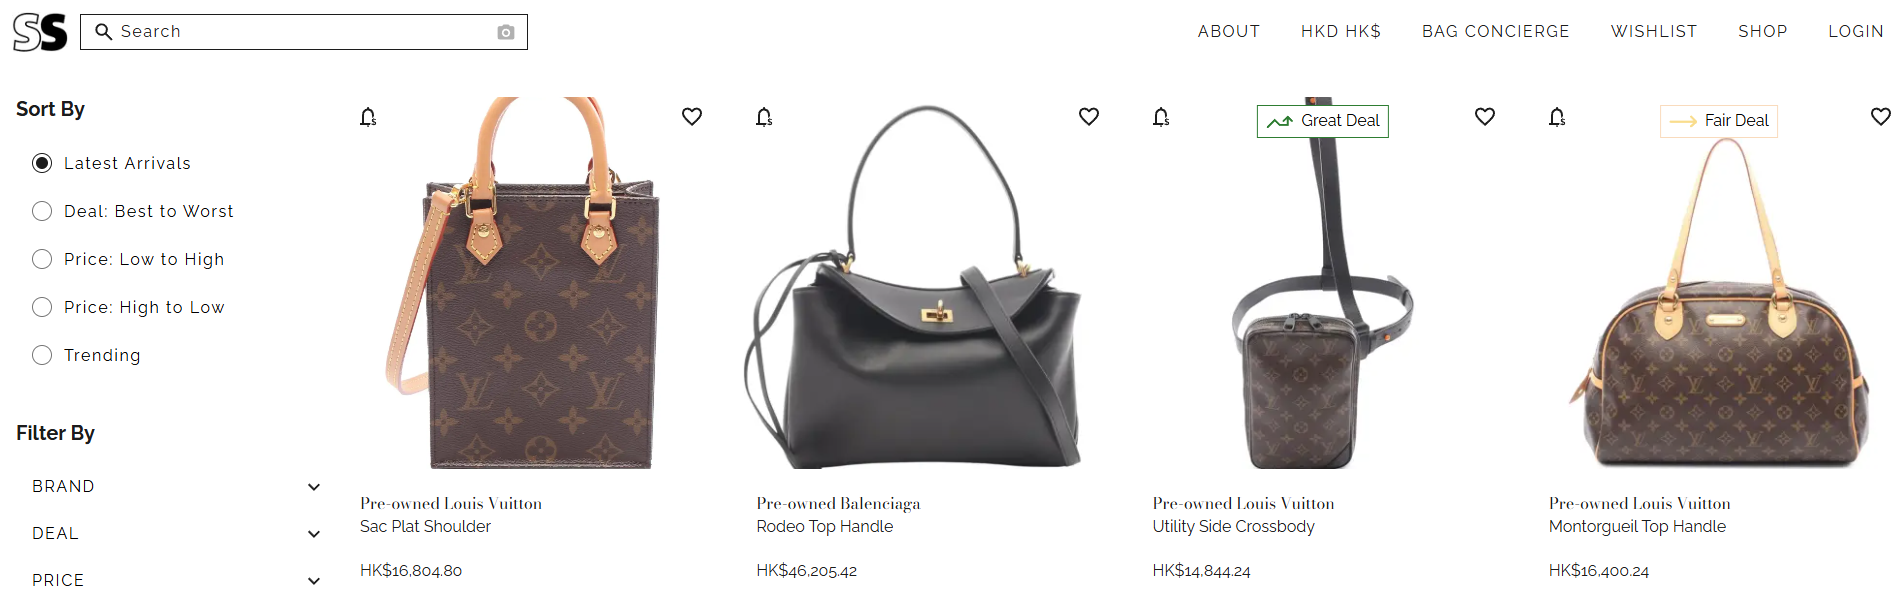
Task: Click the LOGIN link
Action: tap(1856, 31)
